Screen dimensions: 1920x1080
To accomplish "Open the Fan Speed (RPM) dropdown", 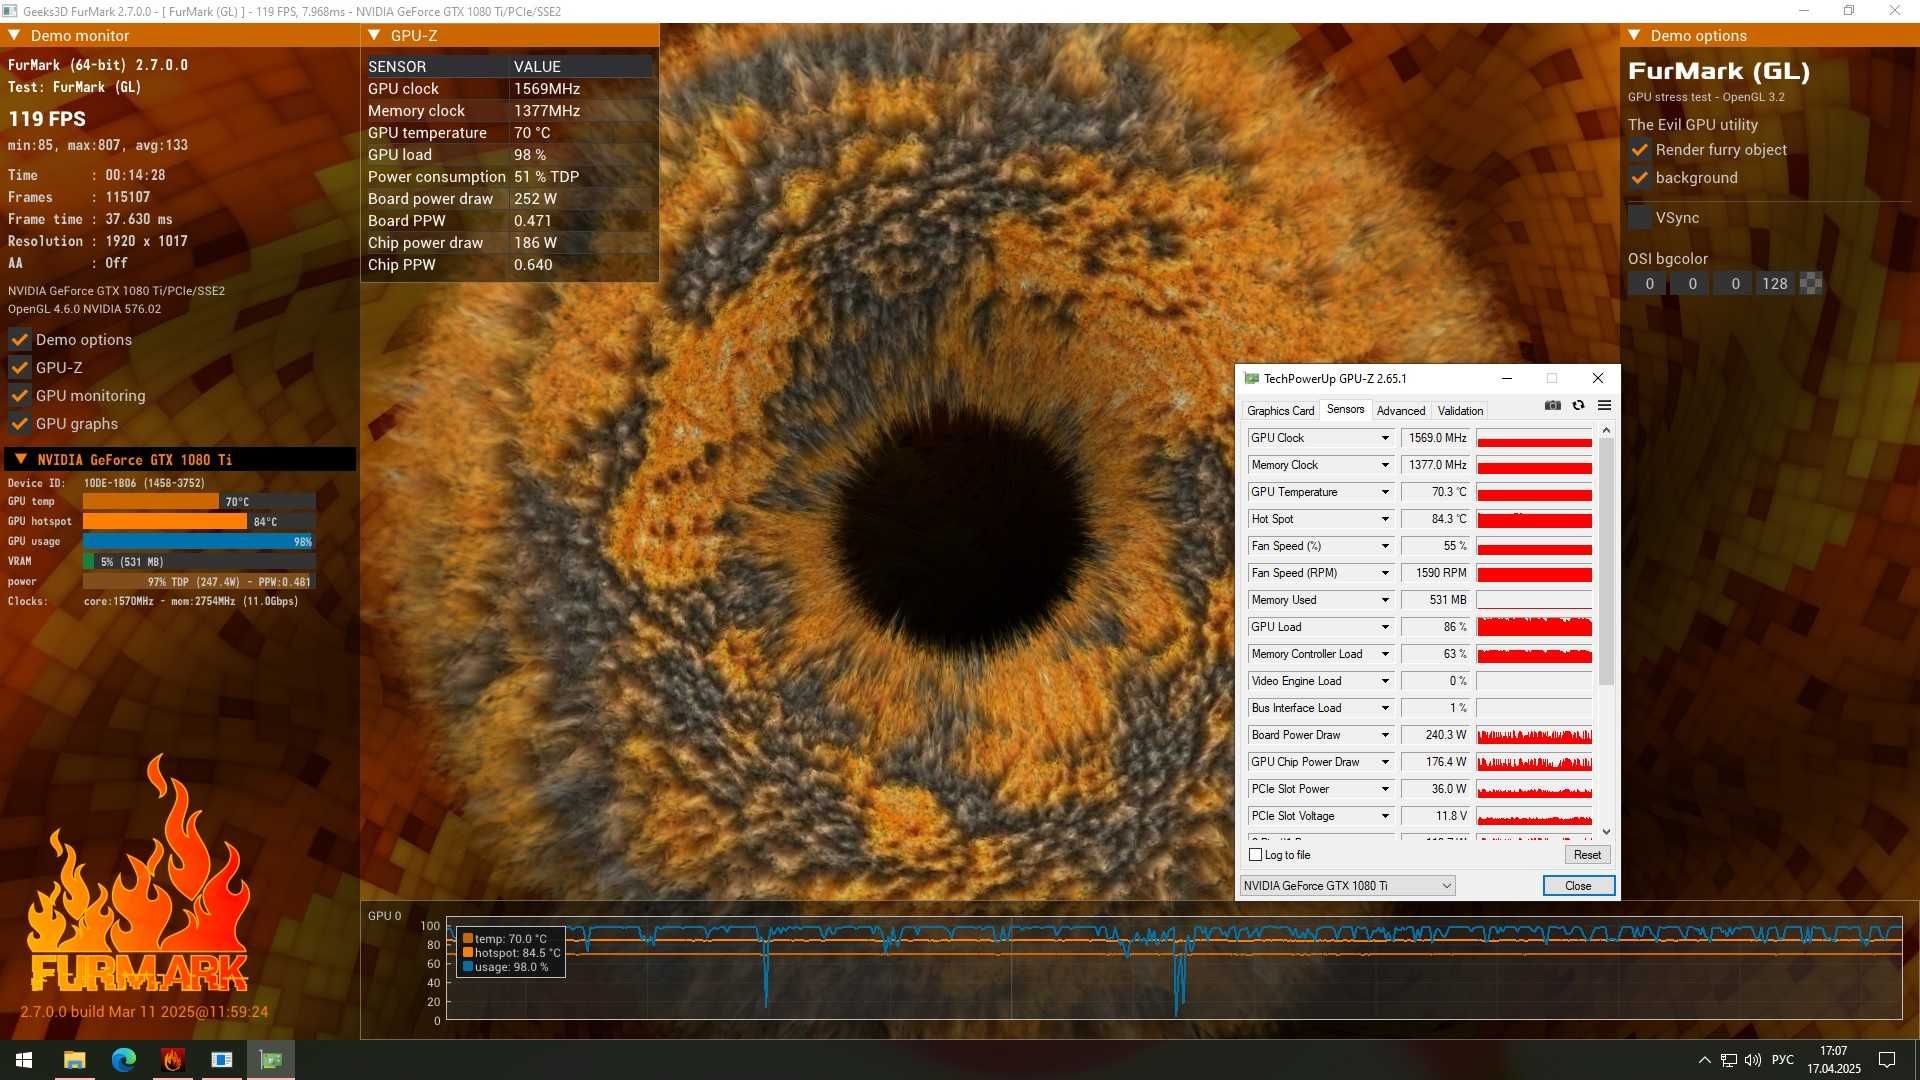I will pos(1385,573).
